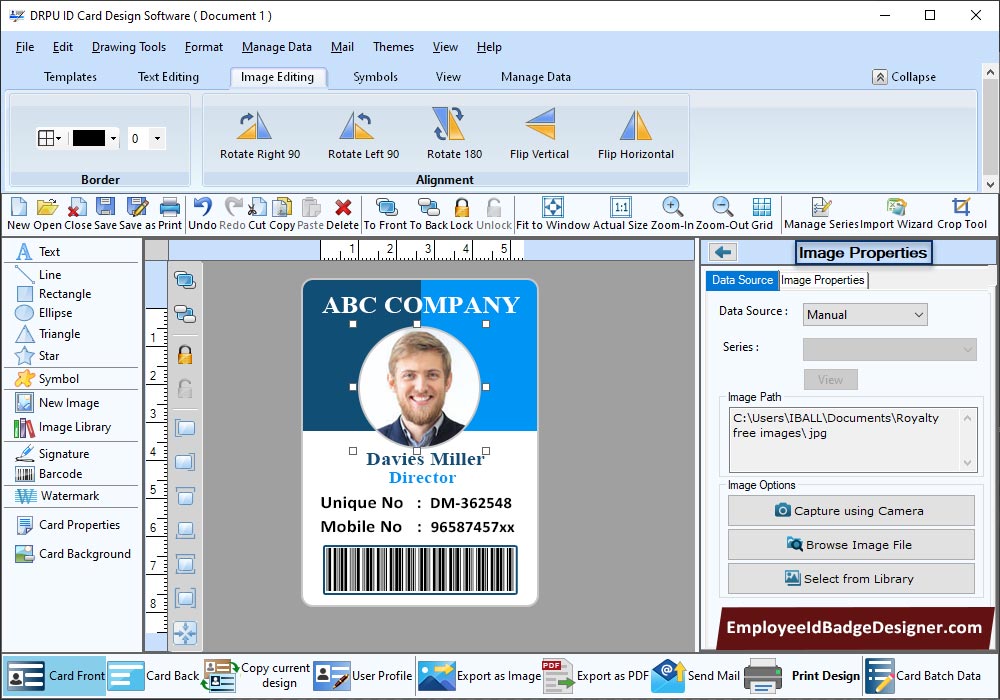Click the lock icon in canvas side strip
1000x700 pixels.
(185, 354)
